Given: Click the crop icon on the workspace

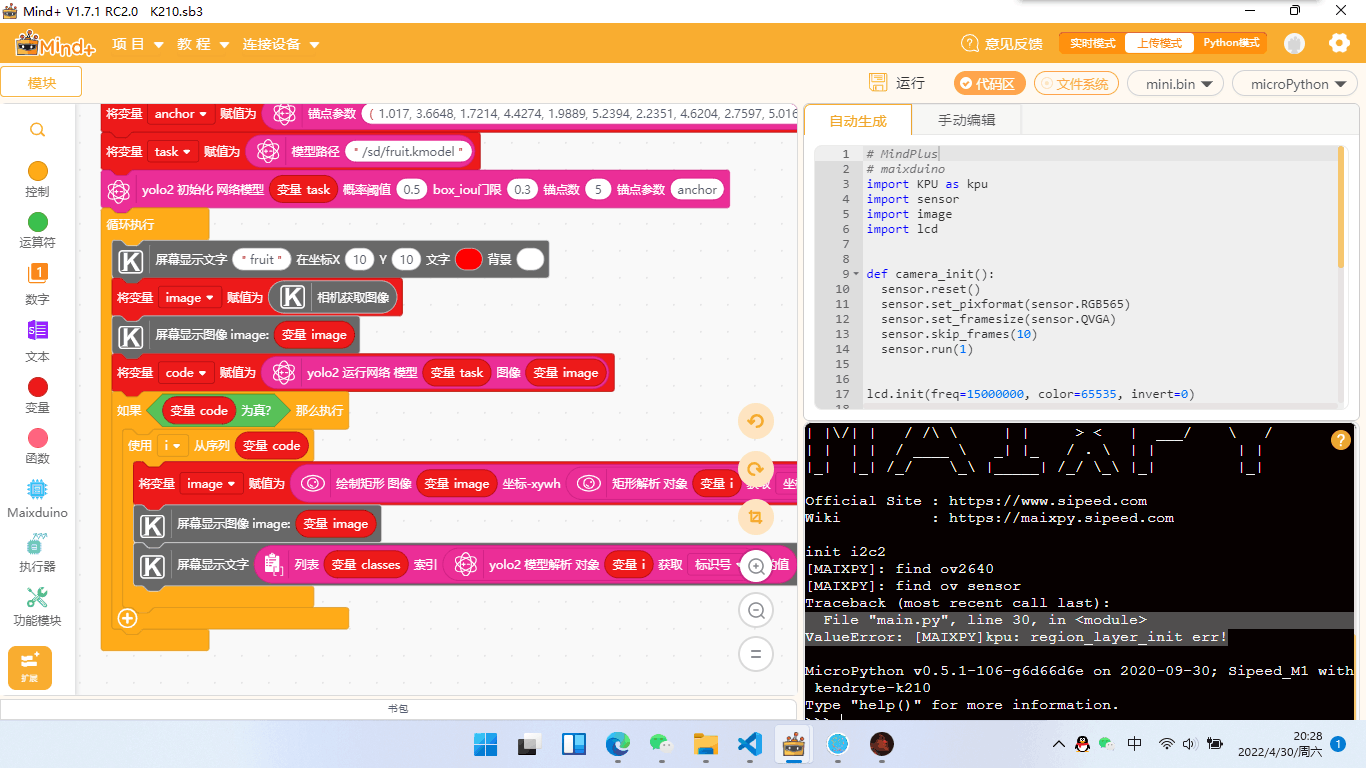Looking at the screenshot, I should (755, 517).
